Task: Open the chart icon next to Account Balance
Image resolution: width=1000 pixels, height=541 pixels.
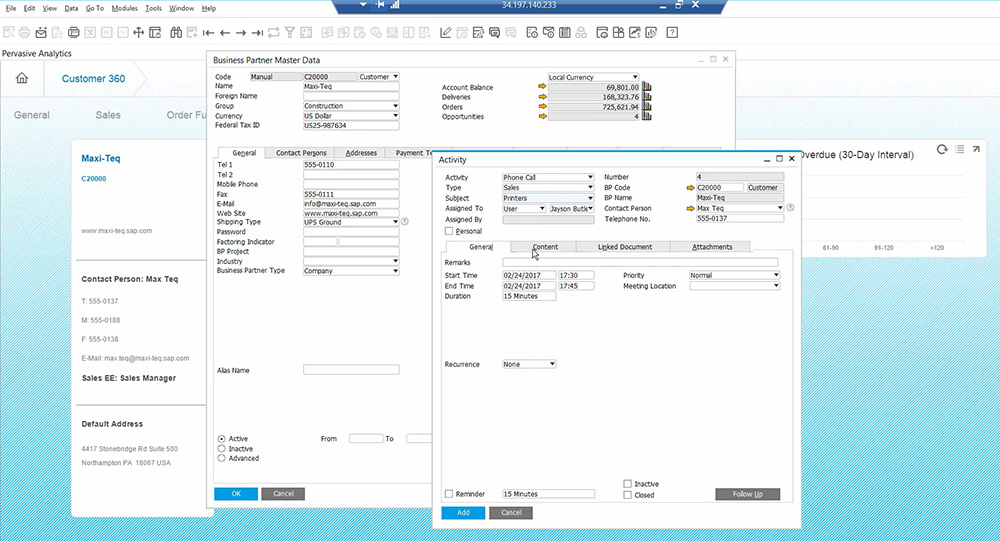Action: (x=647, y=87)
